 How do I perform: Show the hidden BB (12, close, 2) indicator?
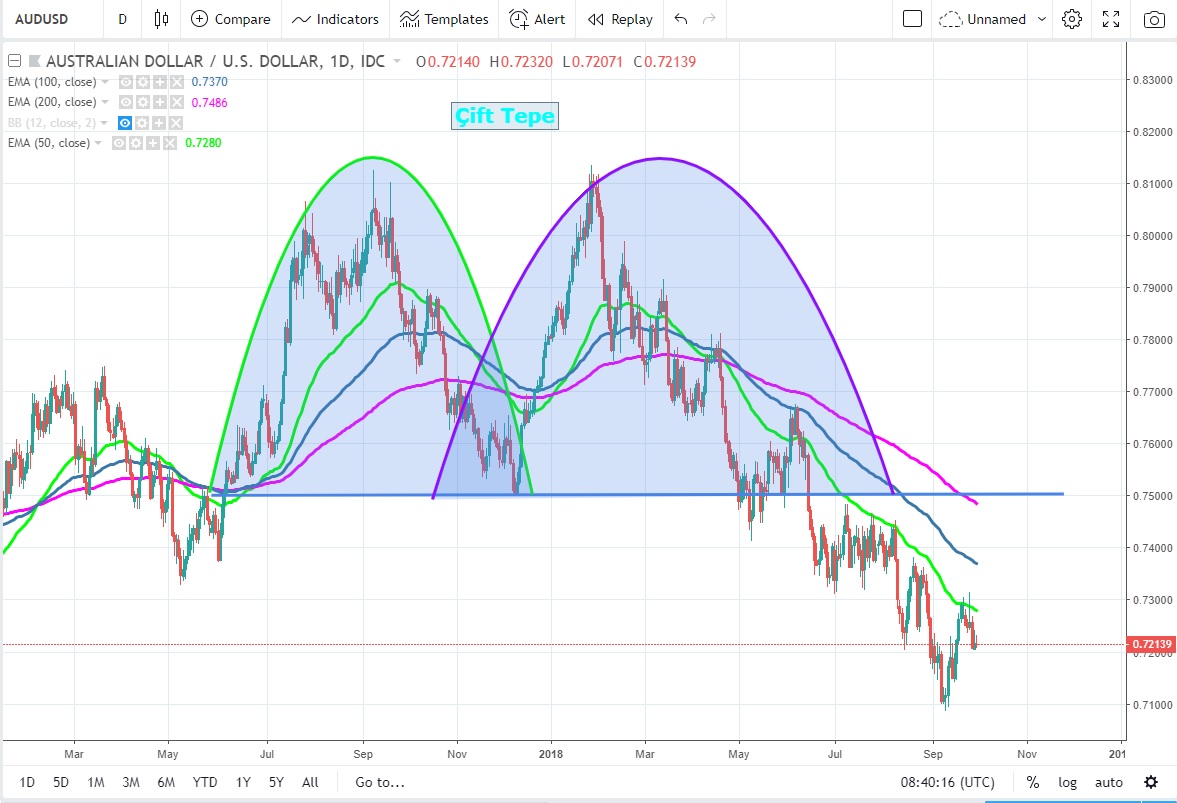[x=126, y=123]
